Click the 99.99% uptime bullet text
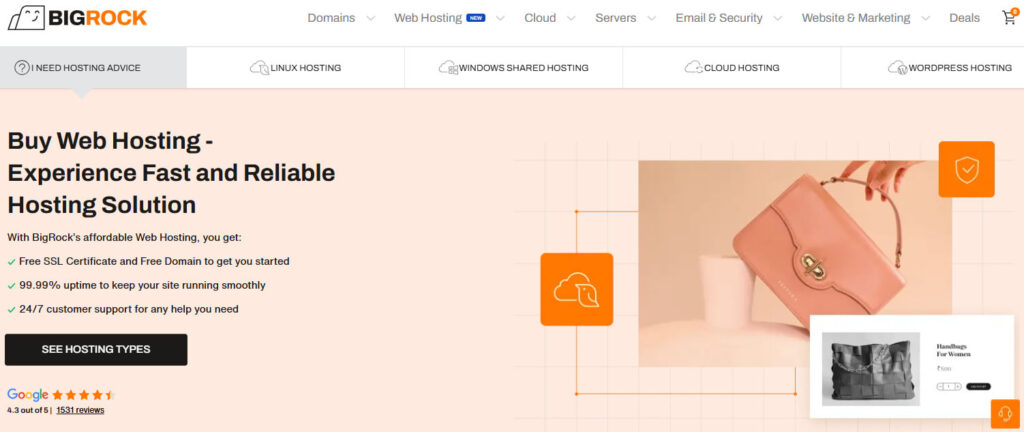 pos(142,285)
